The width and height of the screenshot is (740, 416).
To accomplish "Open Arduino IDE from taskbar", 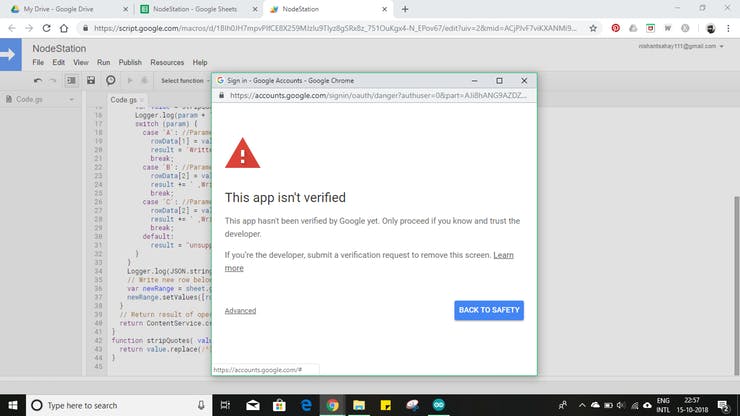I will (x=438, y=405).
